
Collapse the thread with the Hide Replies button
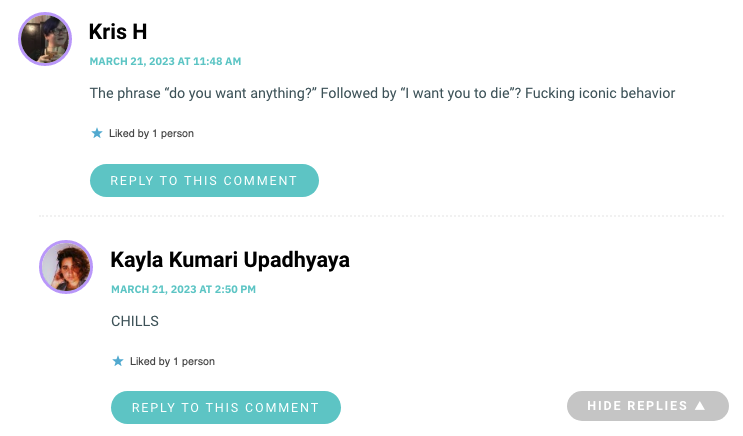[648, 406]
